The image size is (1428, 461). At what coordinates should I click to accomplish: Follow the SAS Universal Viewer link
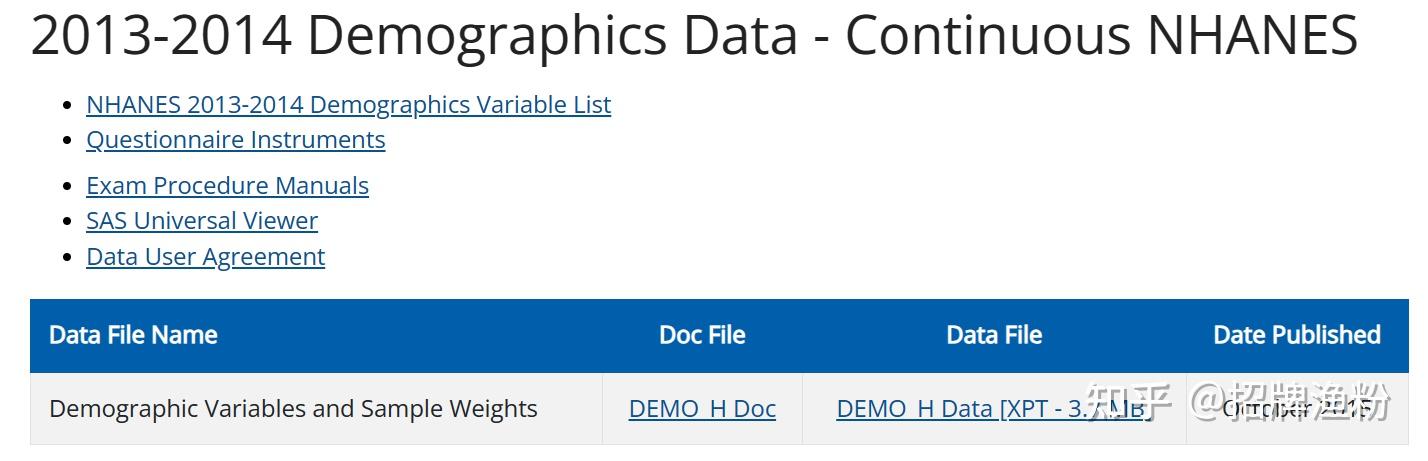201,221
